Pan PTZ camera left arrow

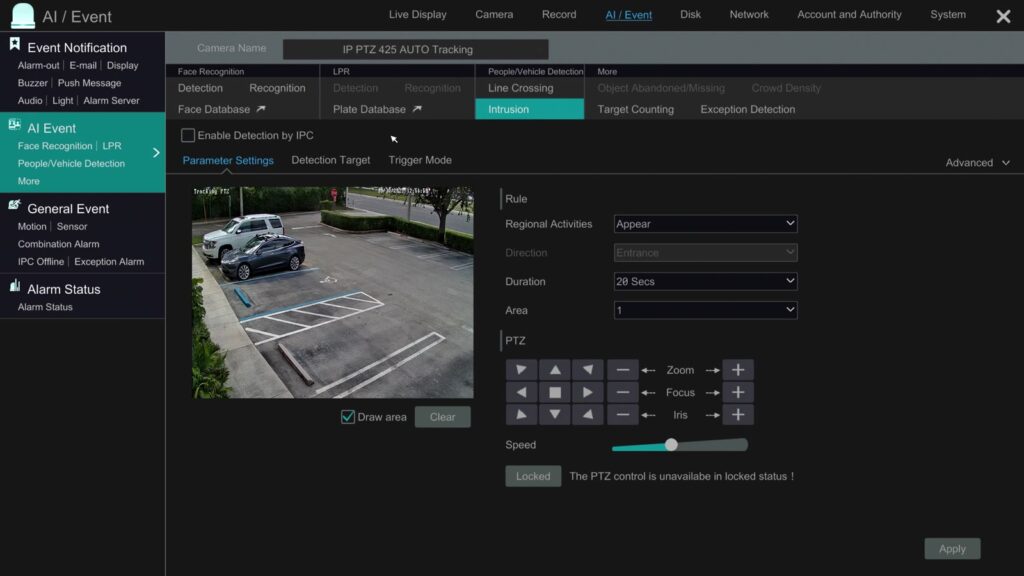521,392
